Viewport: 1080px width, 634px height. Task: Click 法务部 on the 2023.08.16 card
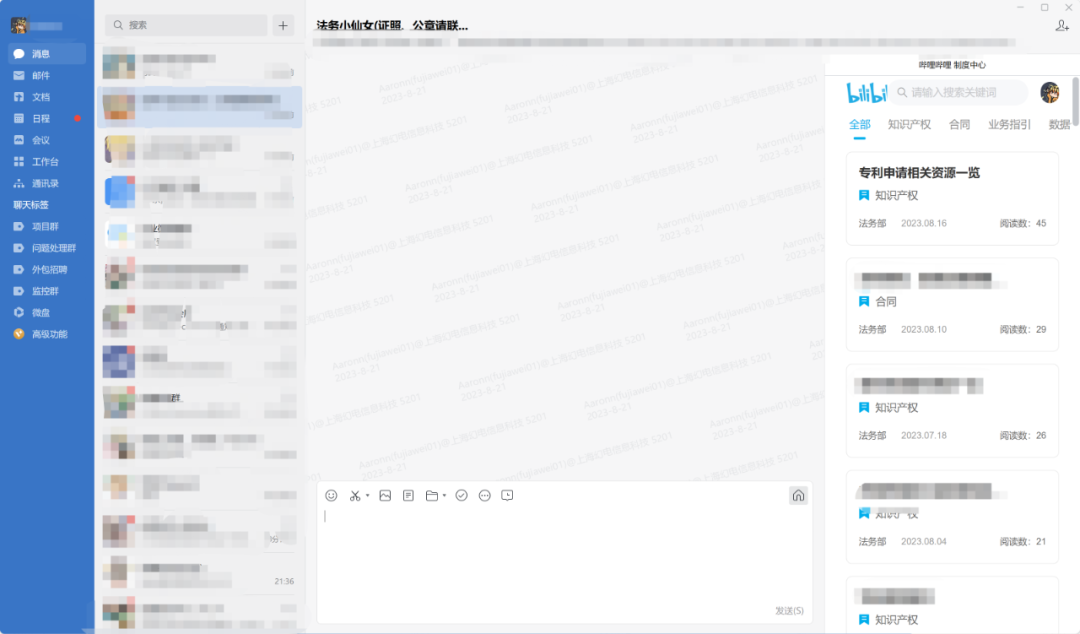click(x=872, y=223)
